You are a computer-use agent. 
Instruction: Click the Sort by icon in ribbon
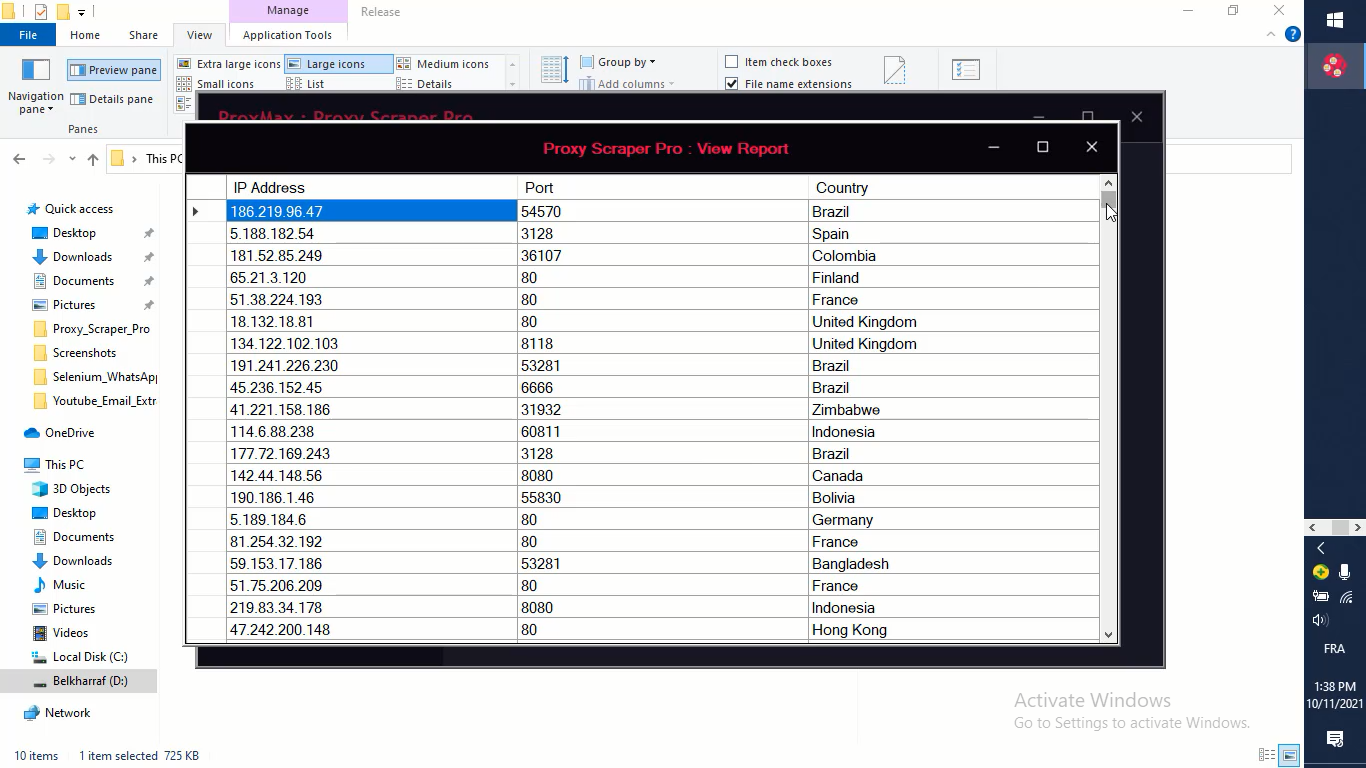click(554, 70)
